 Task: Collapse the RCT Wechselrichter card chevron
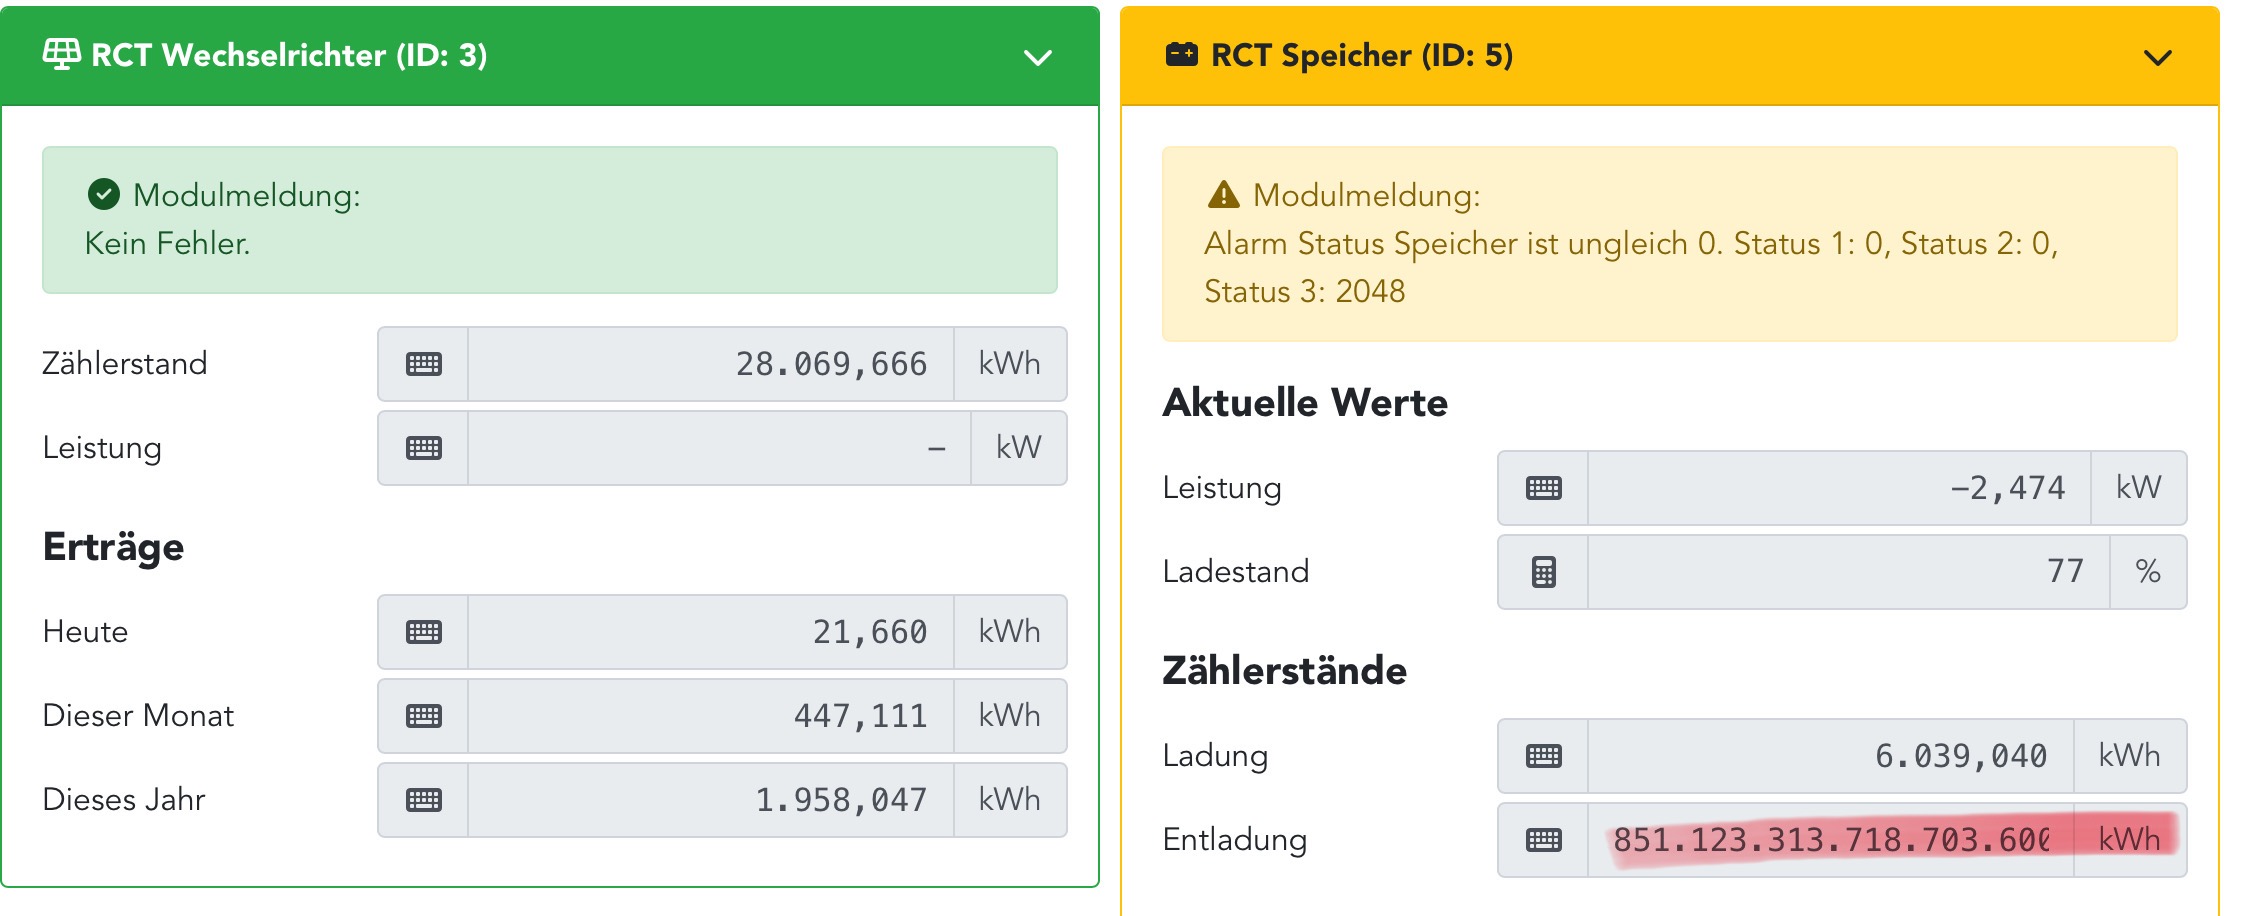click(1038, 57)
